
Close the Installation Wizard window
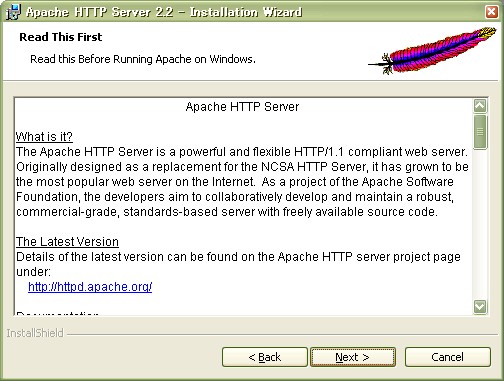[x=492, y=12]
